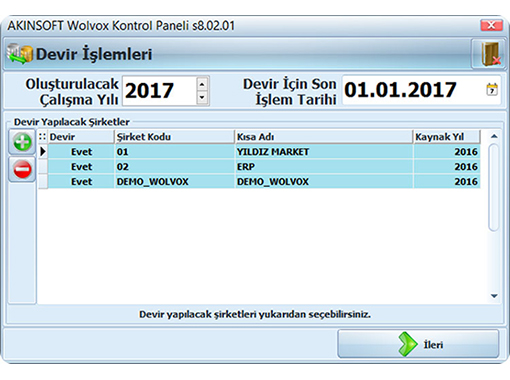This screenshot has height=380, width=510.
Task: Click Evet in the DEMO_WOLVOX row
Action: click(81, 182)
